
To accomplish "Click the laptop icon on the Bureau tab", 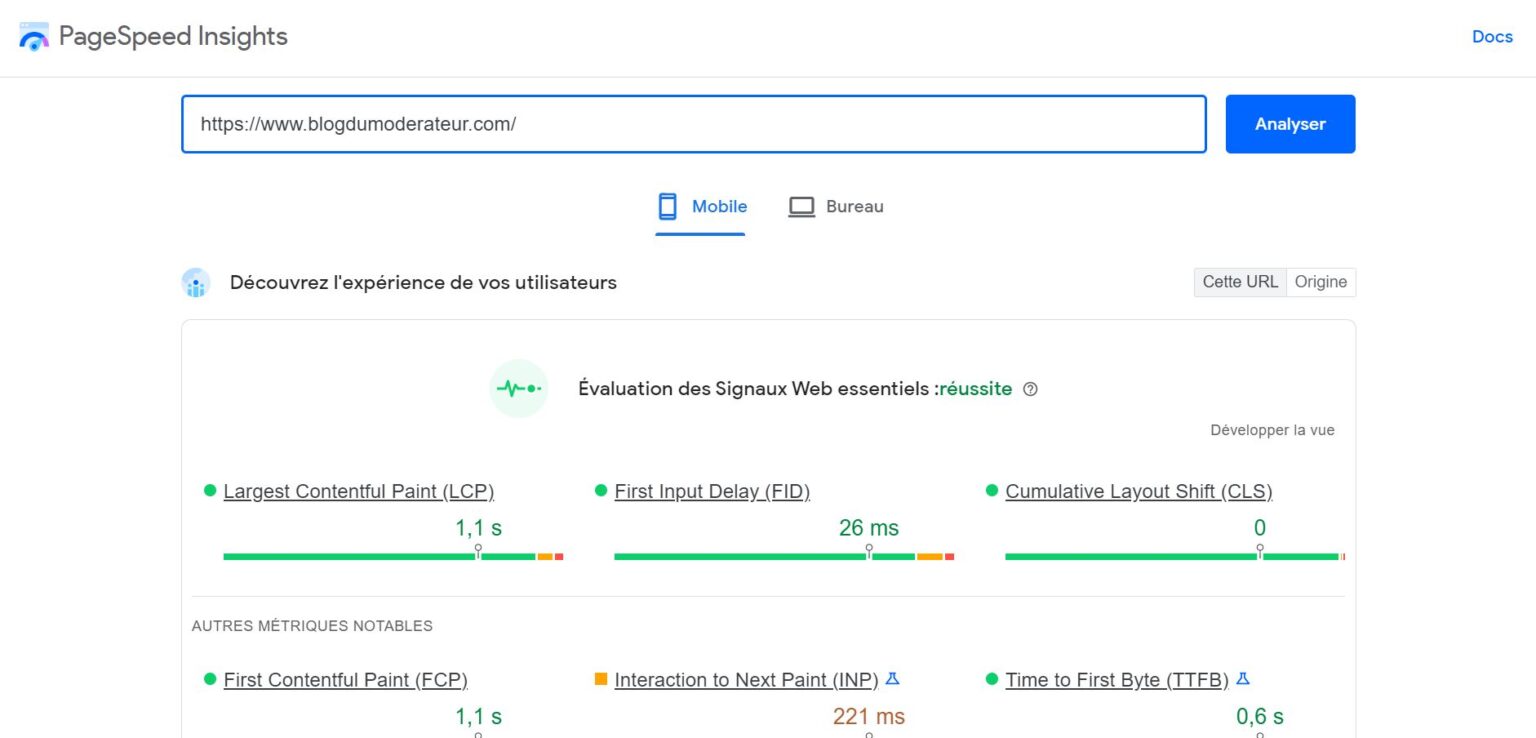I will click(801, 206).
